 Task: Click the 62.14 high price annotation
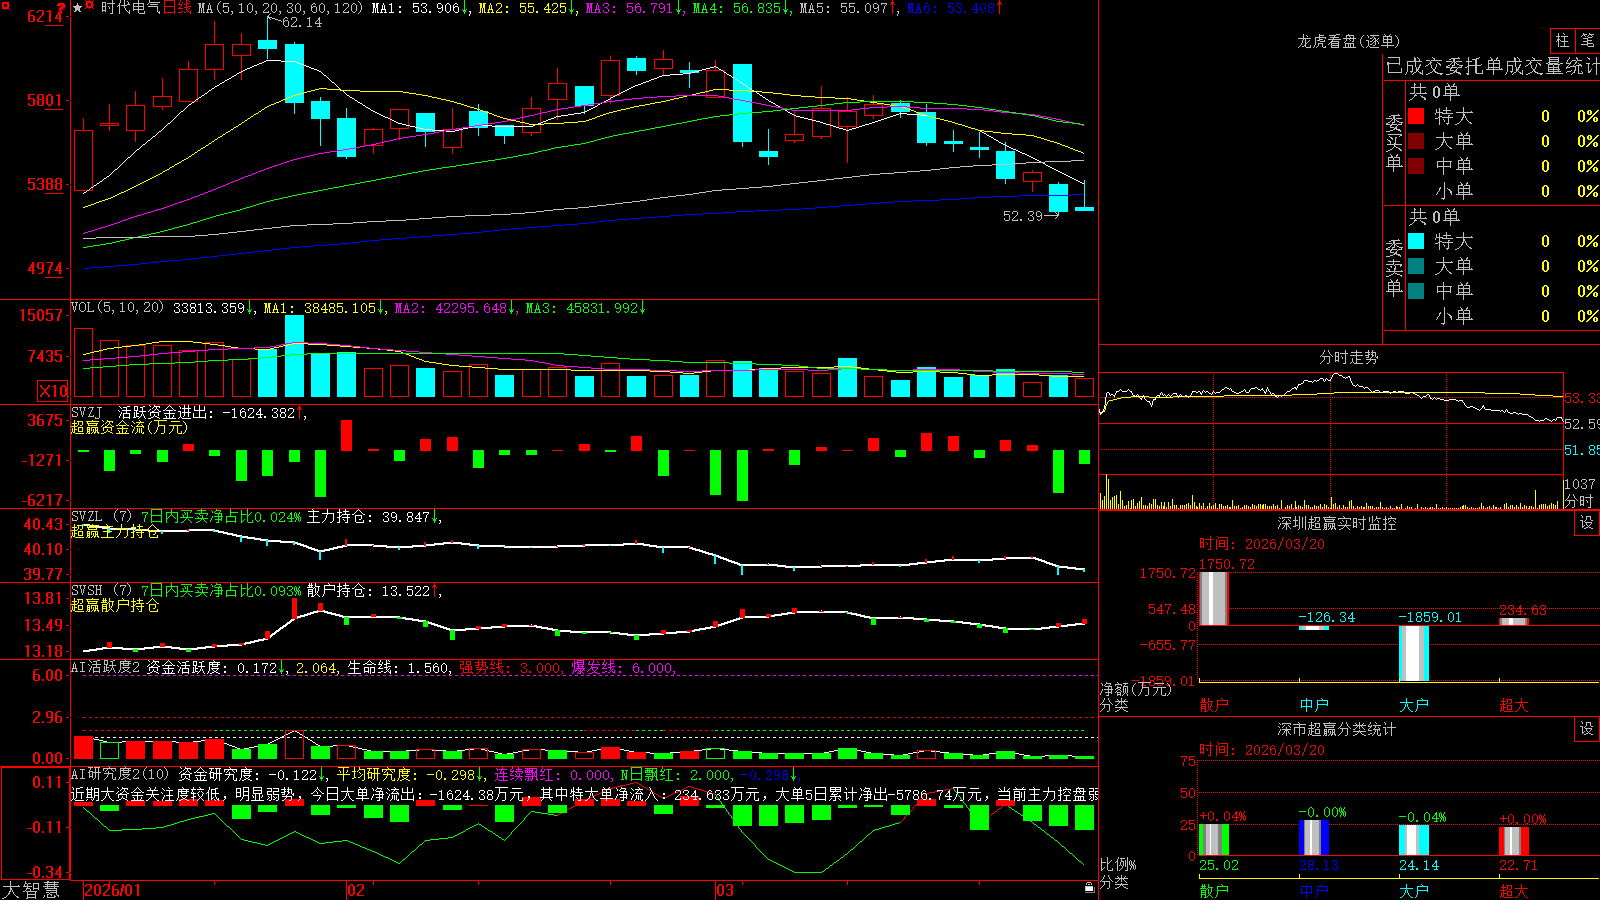[x=302, y=22]
